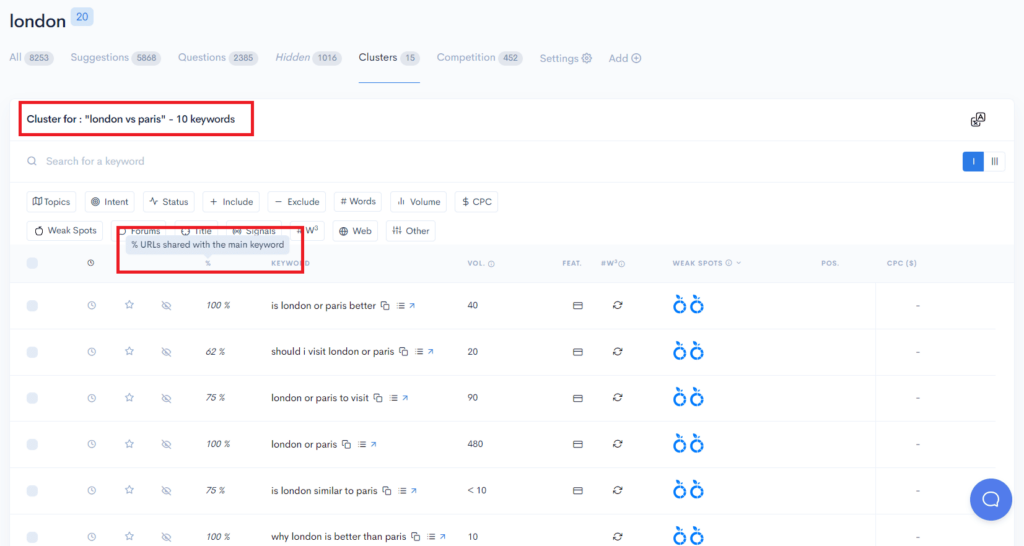Viewport: 1024px width, 546px height.
Task: Open list icon for 'should i visit london or paris'
Action: click(x=419, y=351)
